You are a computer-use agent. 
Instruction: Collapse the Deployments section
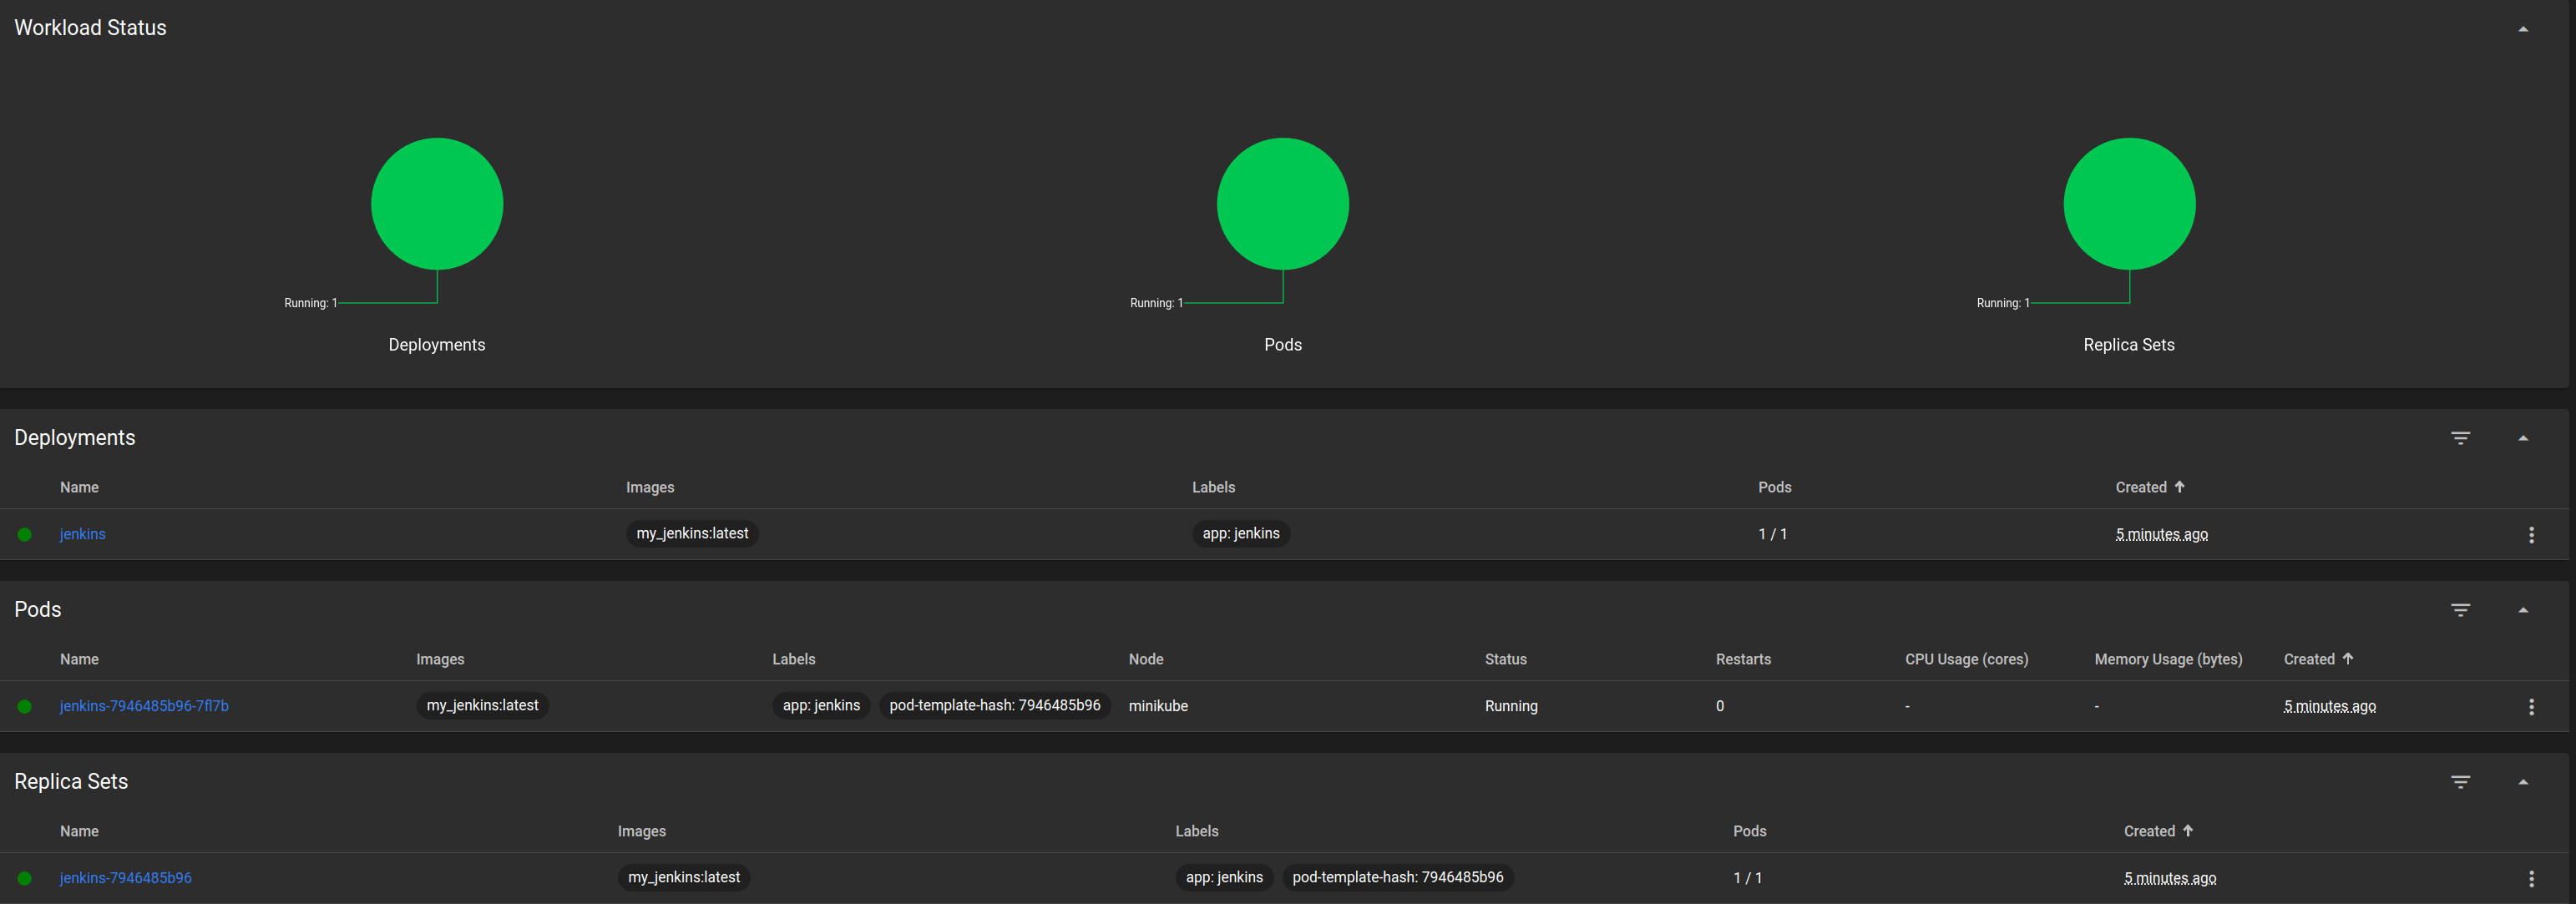click(x=2522, y=438)
